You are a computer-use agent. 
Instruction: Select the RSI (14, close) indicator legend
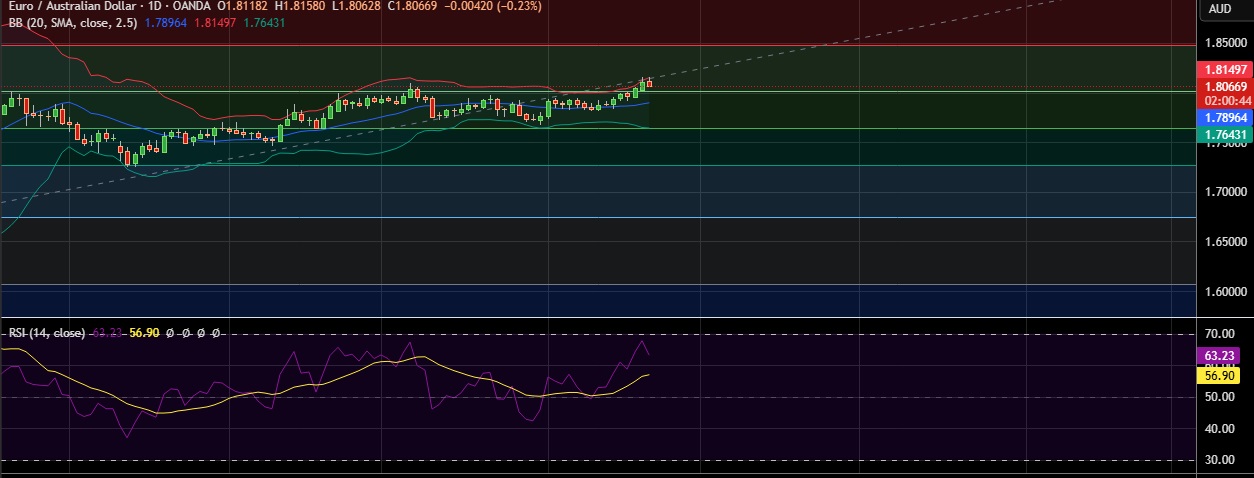point(45,332)
